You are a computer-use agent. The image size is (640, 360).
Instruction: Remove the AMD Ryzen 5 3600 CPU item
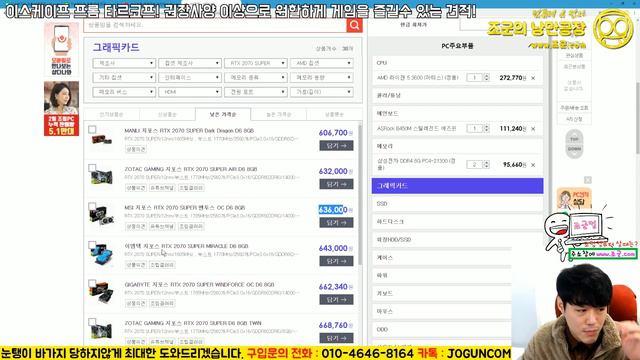tap(533, 78)
